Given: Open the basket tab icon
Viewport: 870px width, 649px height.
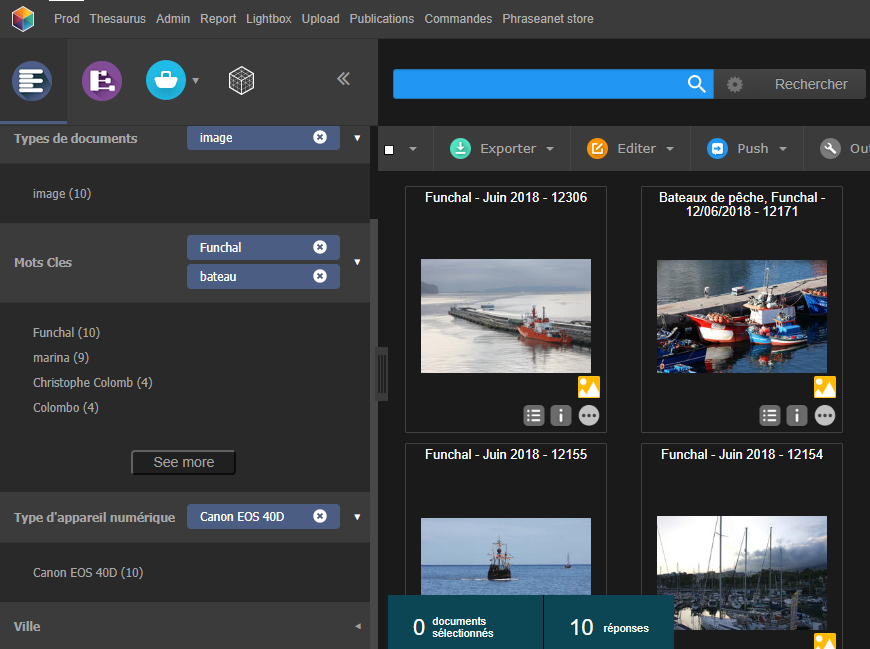Looking at the screenshot, I should [166, 80].
